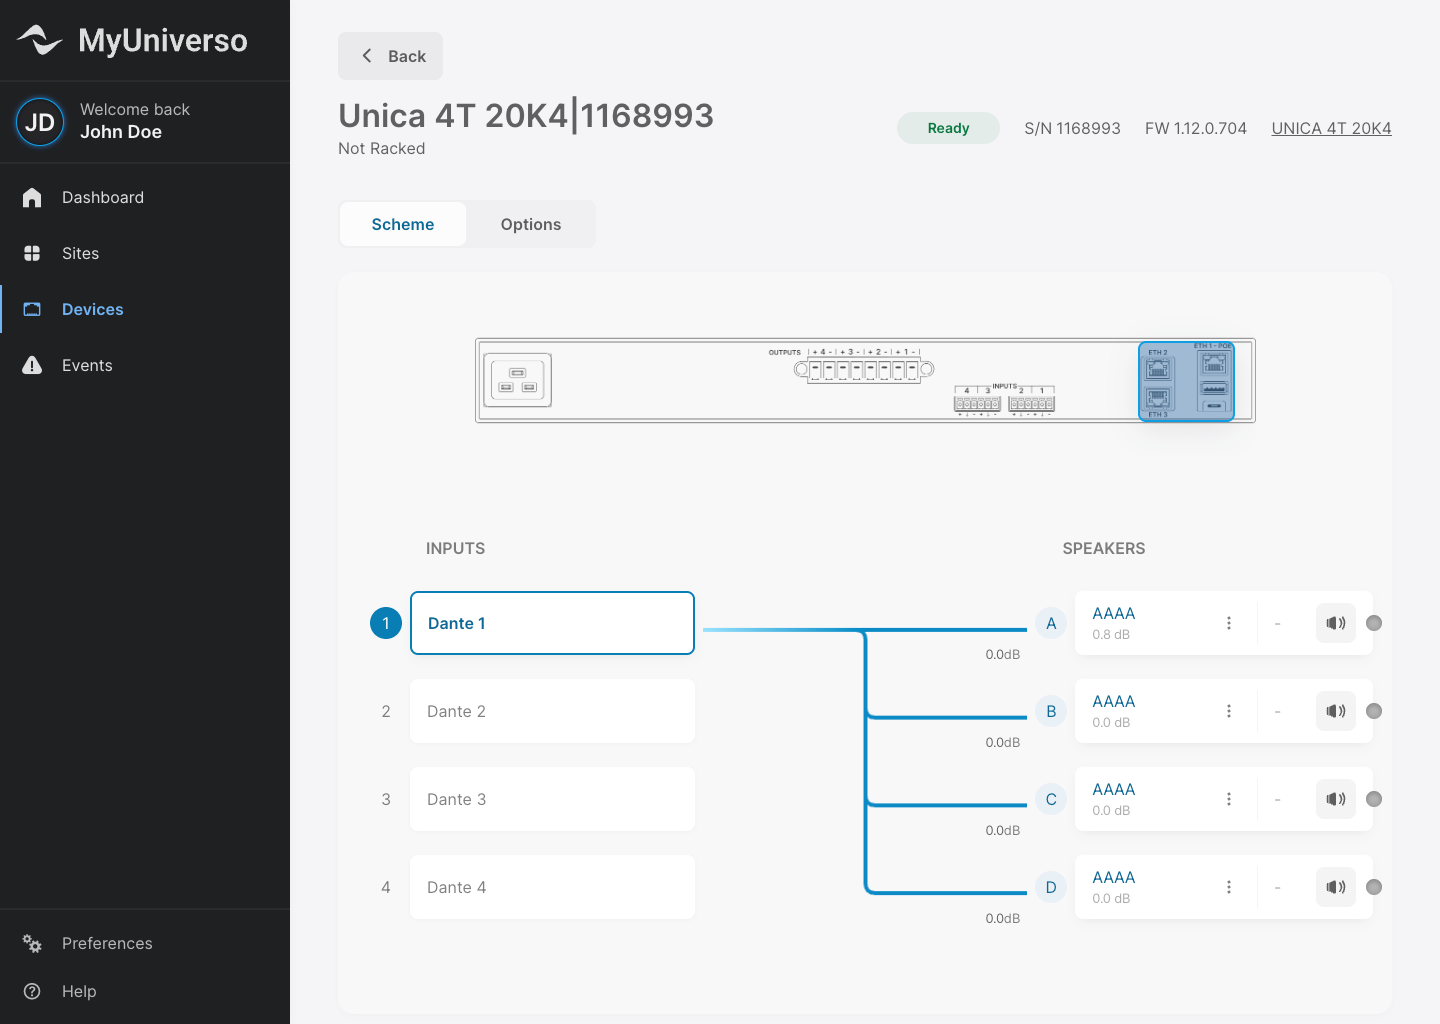This screenshot has width=1440, height=1024.
Task: Click the 0.0dB routing gain for channel B
Action: click(x=1003, y=743)
